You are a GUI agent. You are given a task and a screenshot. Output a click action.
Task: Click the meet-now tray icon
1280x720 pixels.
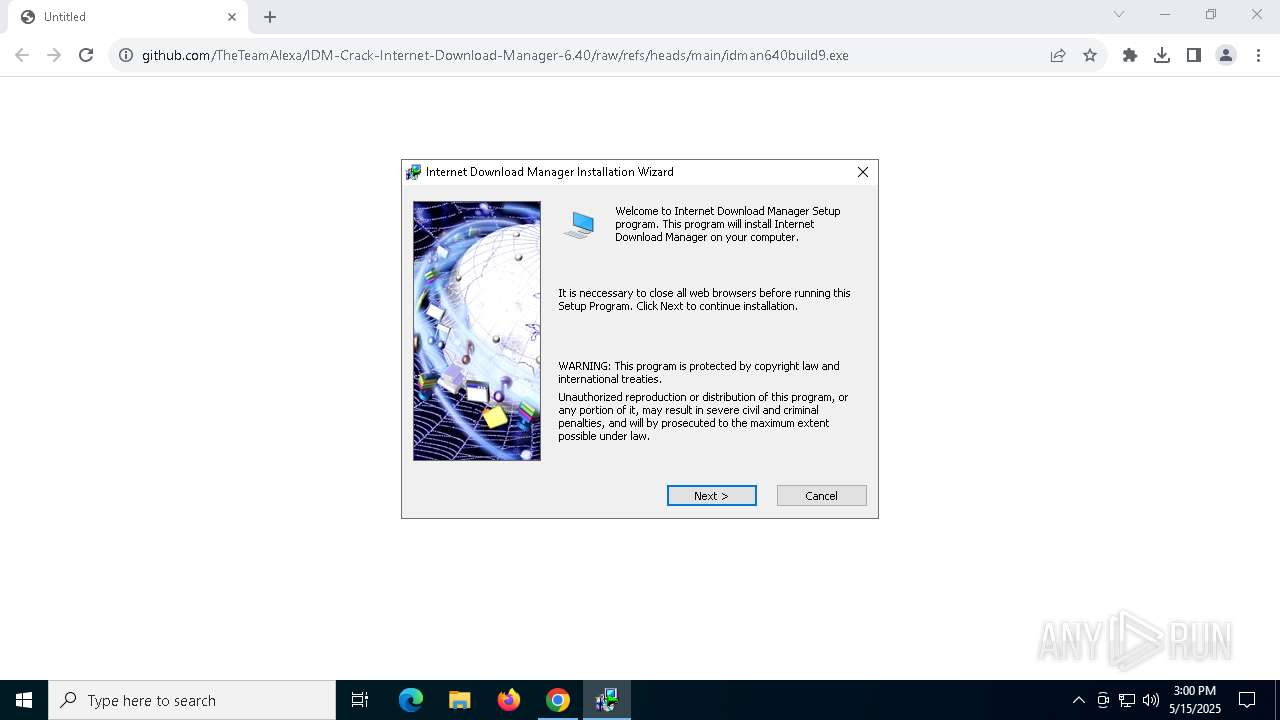point(1103,700)
